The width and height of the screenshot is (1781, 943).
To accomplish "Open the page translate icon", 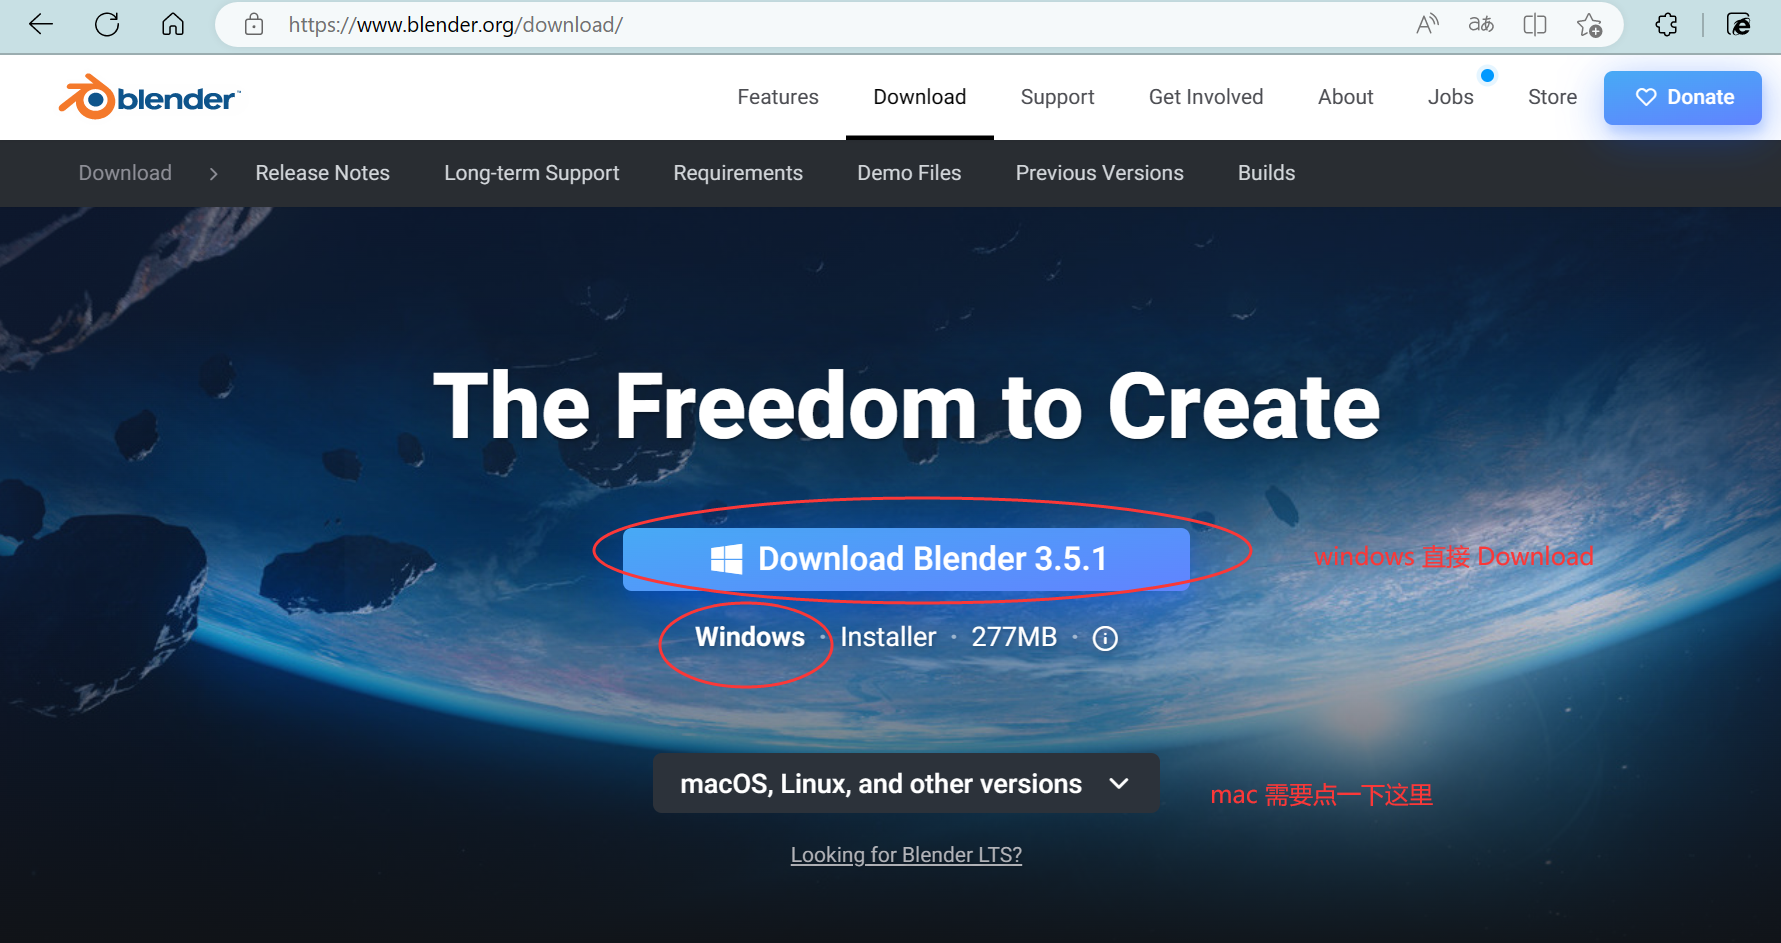I will [x=1481, y=24].
